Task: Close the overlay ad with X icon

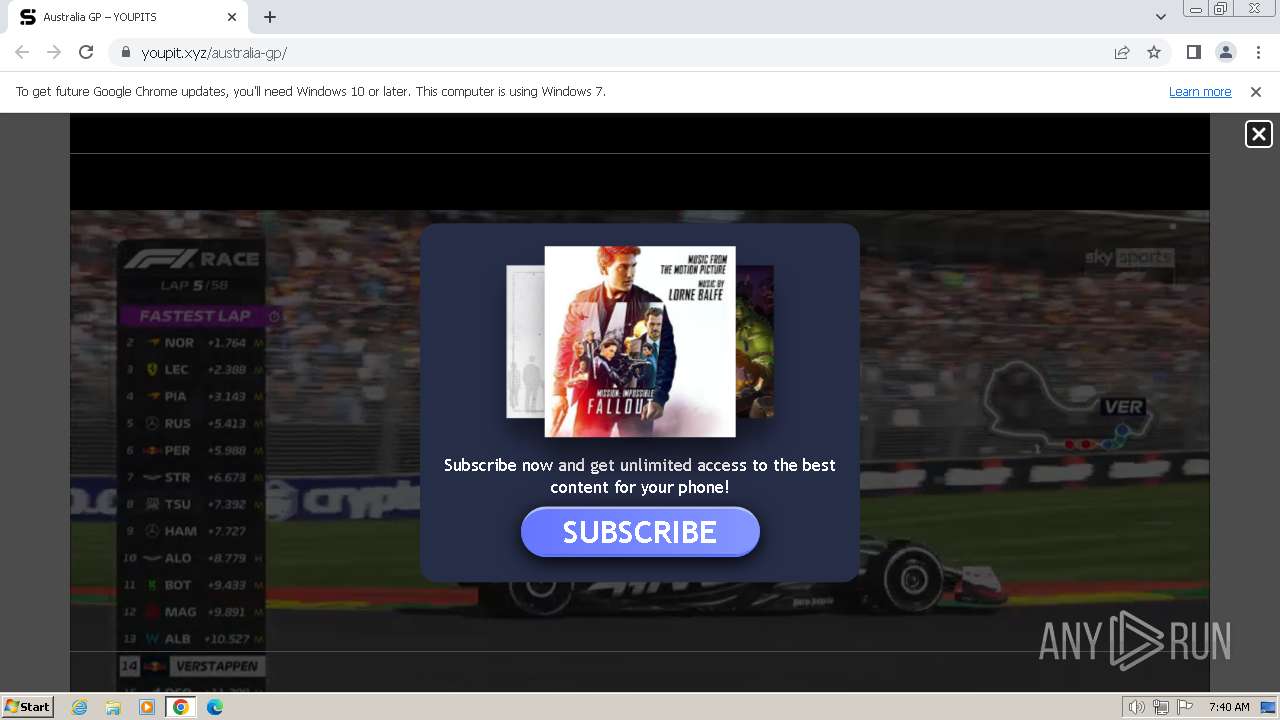Action: tap(1258, 134)
